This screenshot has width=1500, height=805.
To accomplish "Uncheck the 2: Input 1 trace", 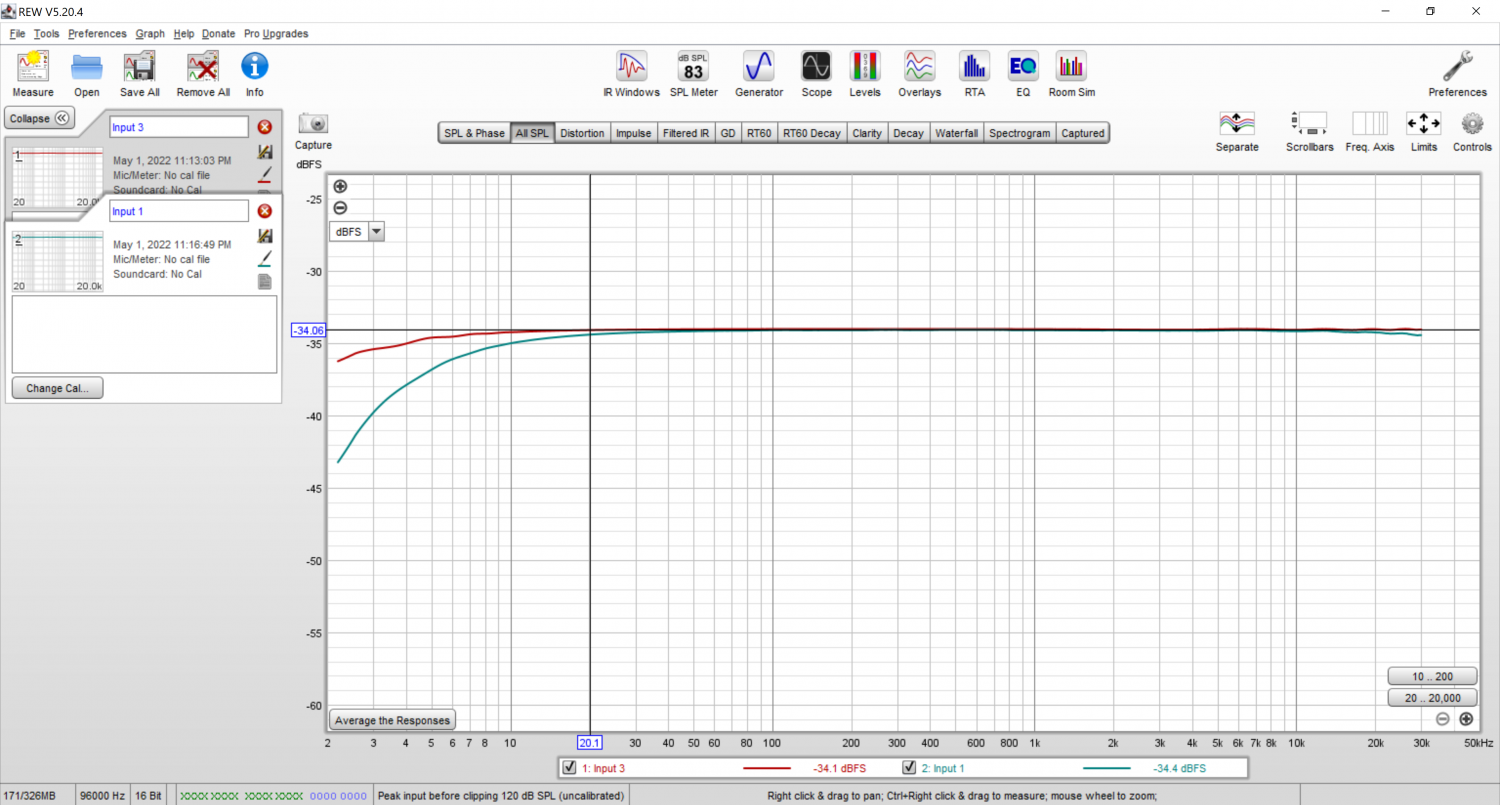I will pyautogui.click(x=909, y=768).
